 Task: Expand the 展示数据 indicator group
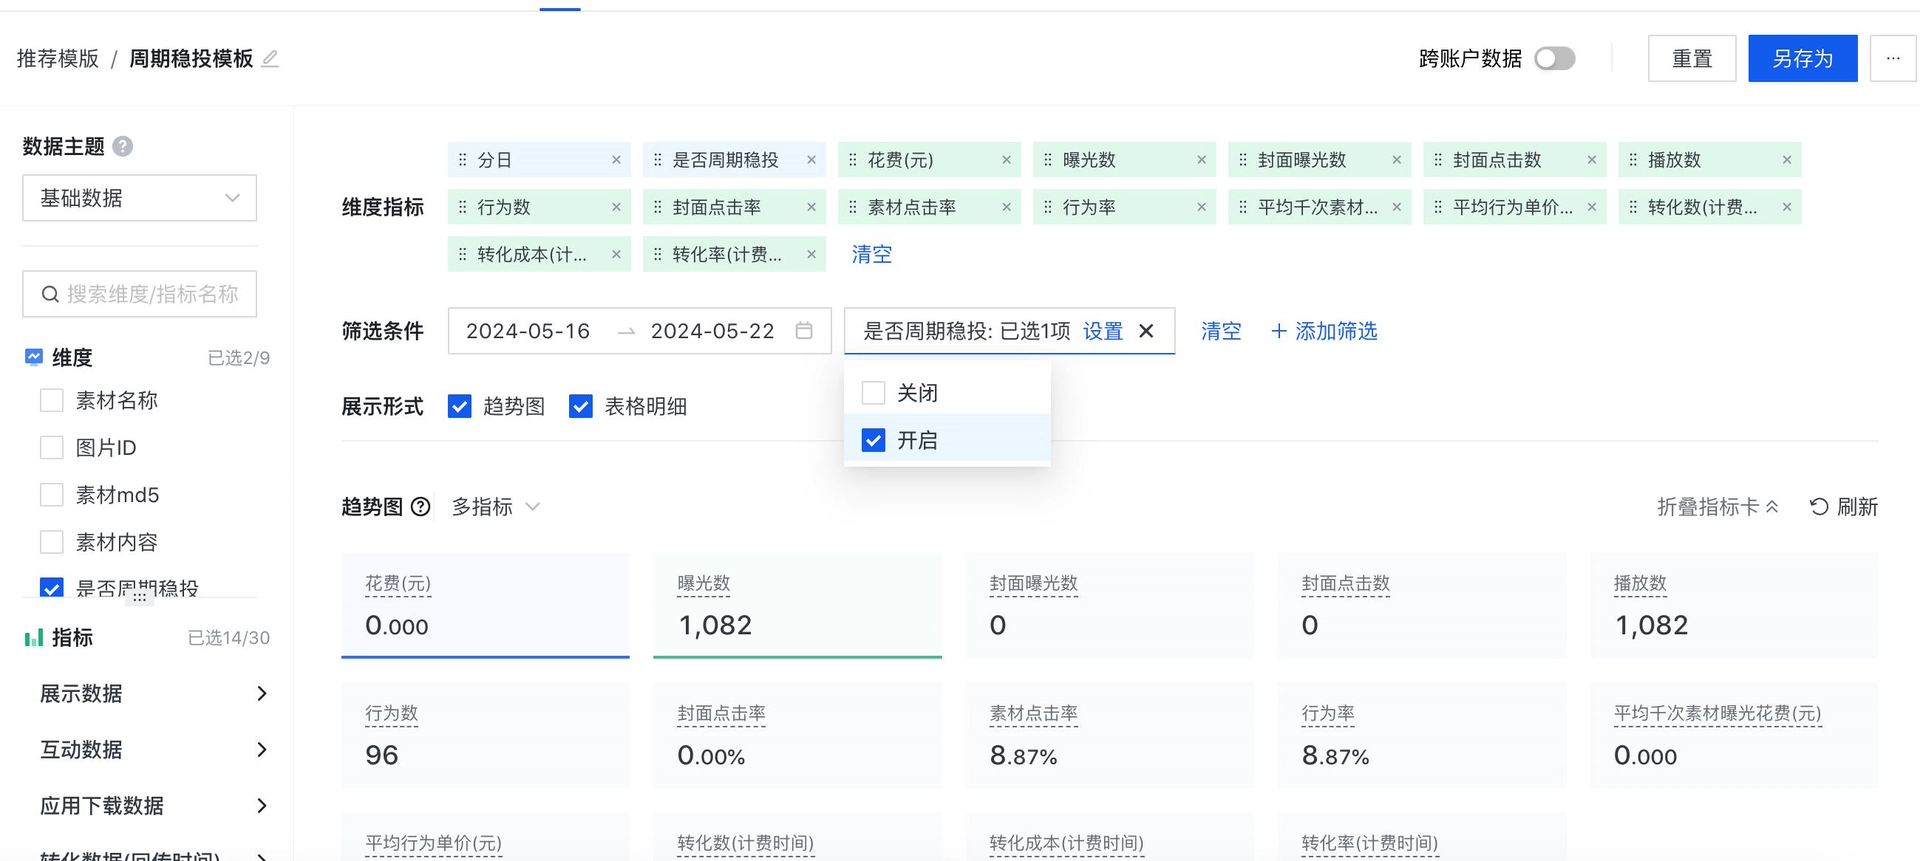pyautogui.click(x=154, y=694)
